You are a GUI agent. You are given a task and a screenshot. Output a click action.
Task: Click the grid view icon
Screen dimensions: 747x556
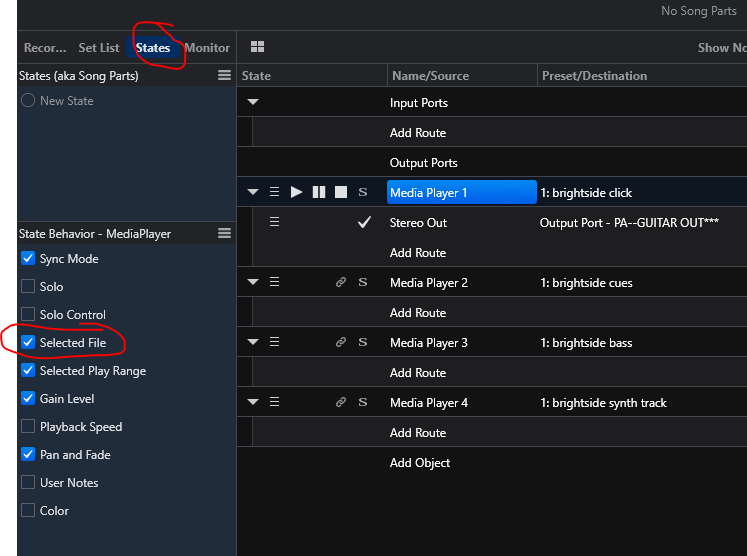click(x=257, y=47)
